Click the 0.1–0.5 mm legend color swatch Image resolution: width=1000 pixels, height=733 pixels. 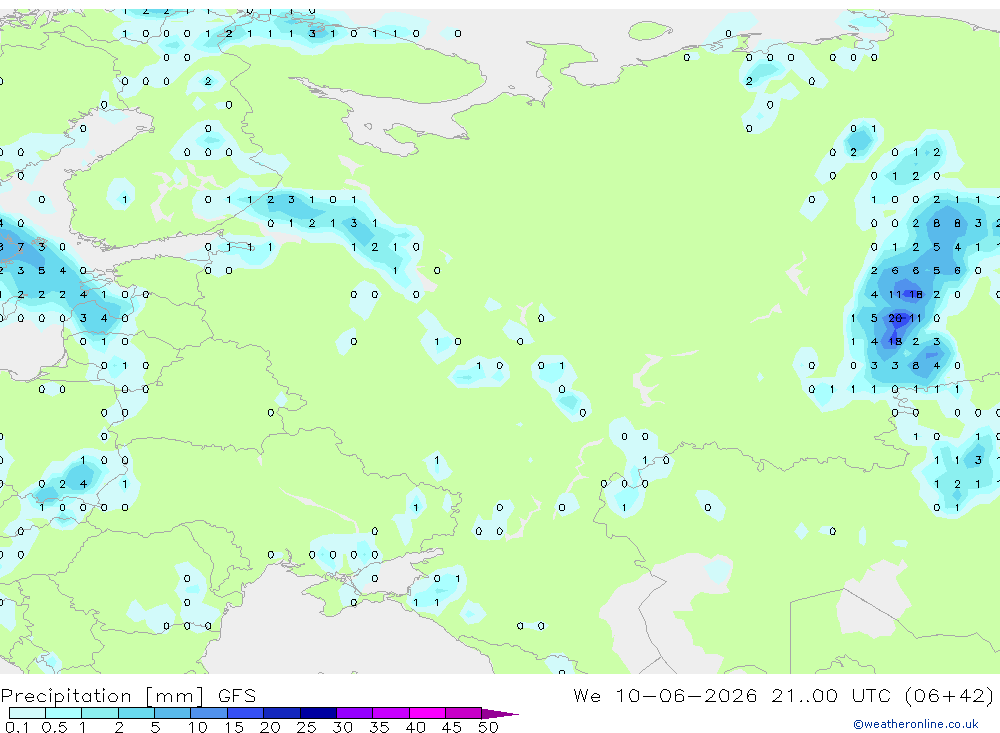tap(27, 713)
